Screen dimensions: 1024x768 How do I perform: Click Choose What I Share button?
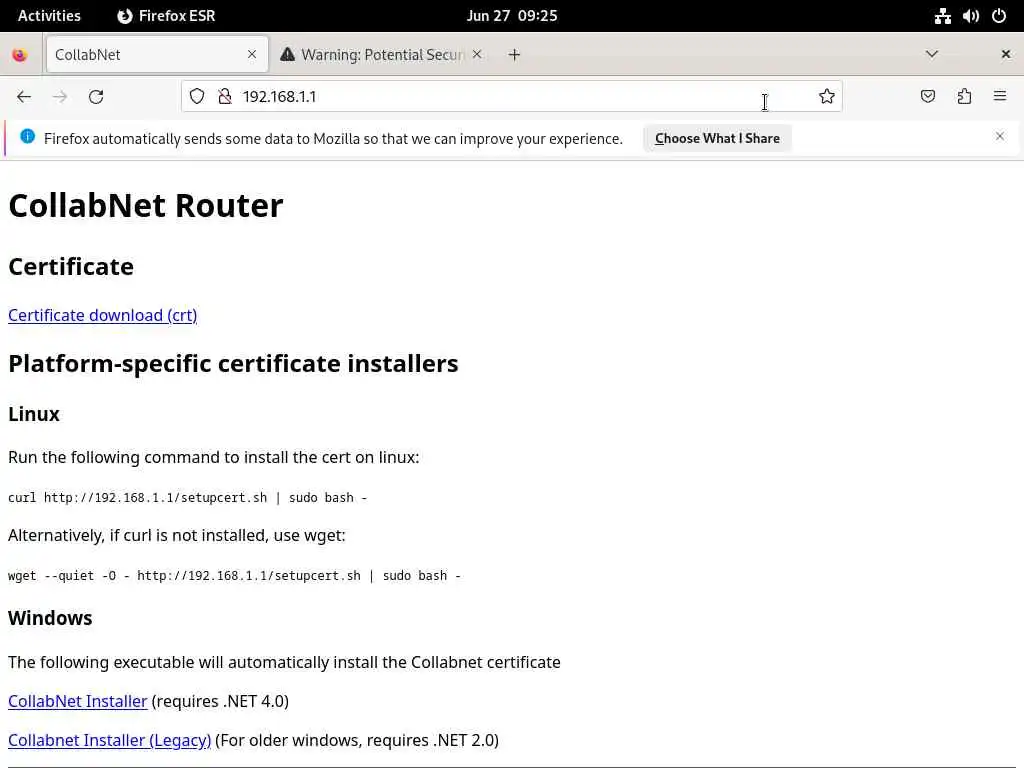tap(717, 138)
